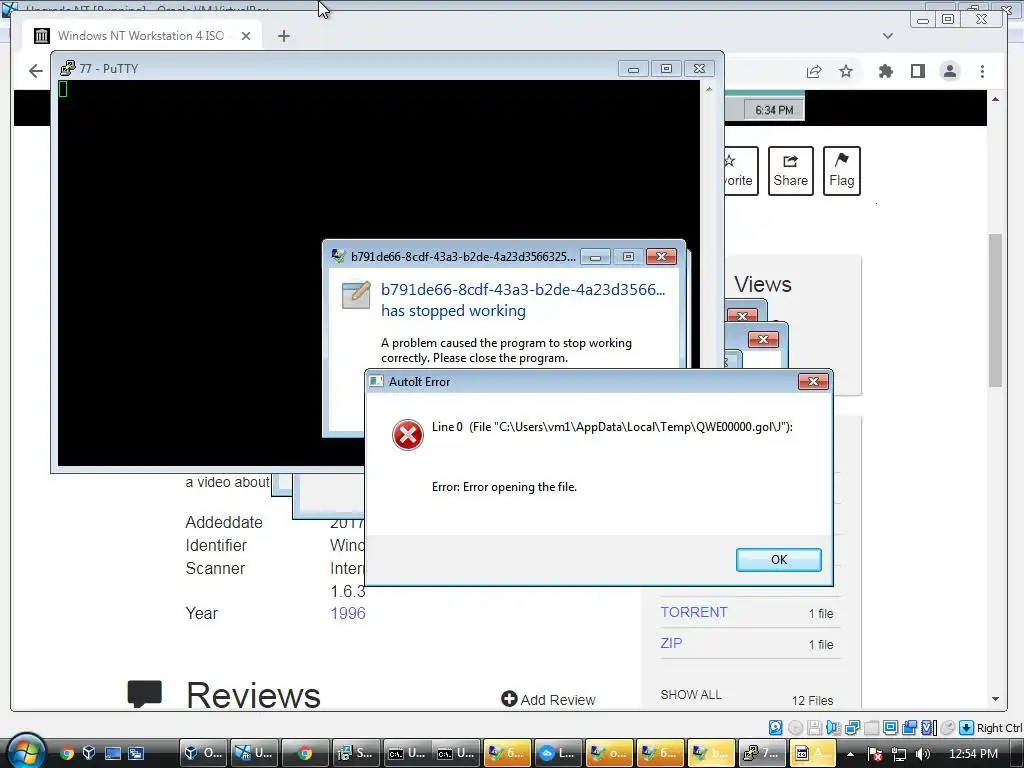The height and width of the screenshot is (768, 1024).
Task: Click SHOW ALL download options
Action: pos(691,694)
